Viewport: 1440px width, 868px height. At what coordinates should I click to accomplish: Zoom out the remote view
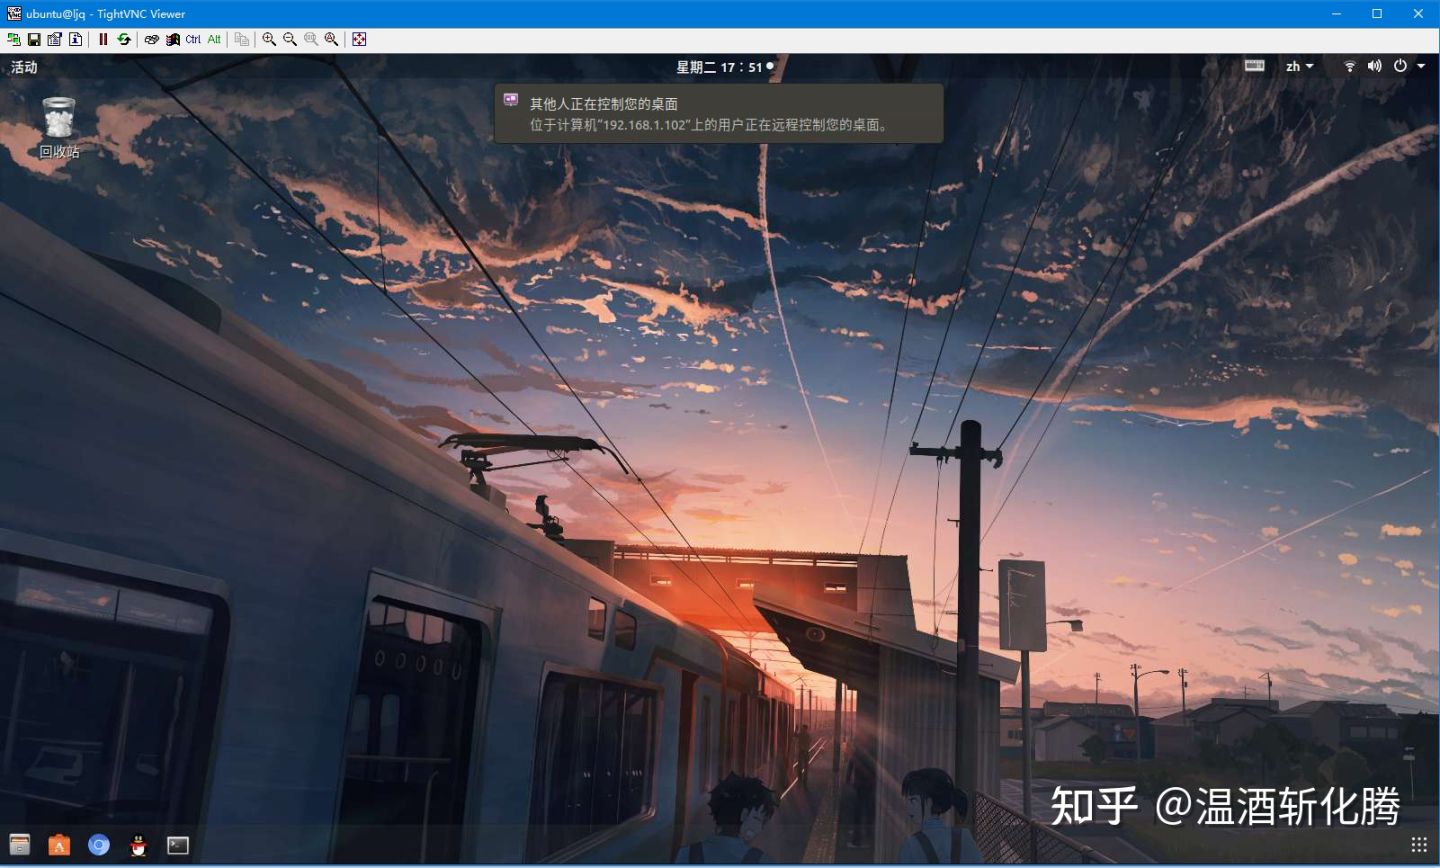290,39
